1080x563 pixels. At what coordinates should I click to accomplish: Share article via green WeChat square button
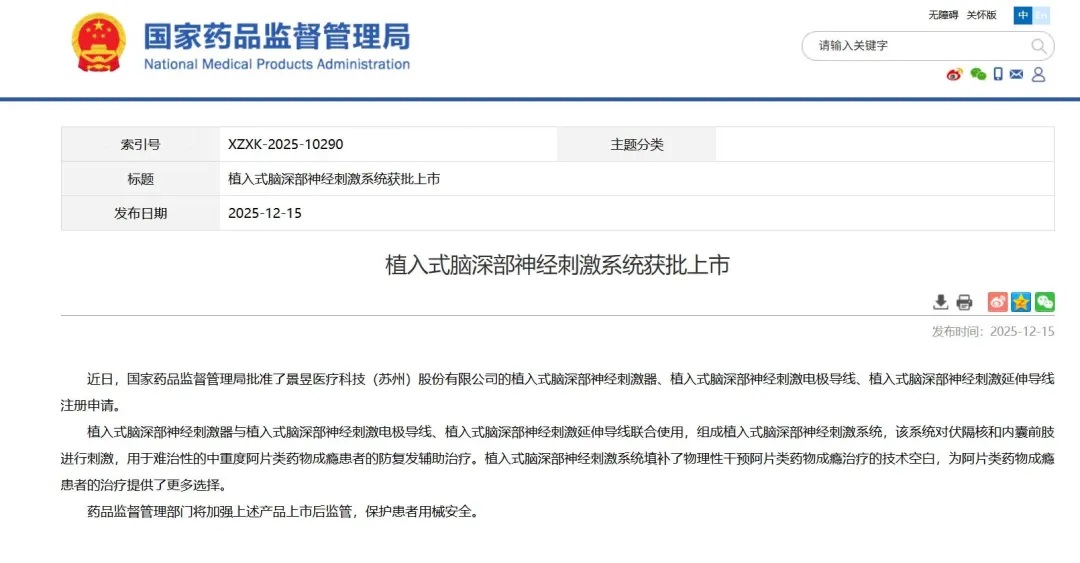pos(1044,302)
